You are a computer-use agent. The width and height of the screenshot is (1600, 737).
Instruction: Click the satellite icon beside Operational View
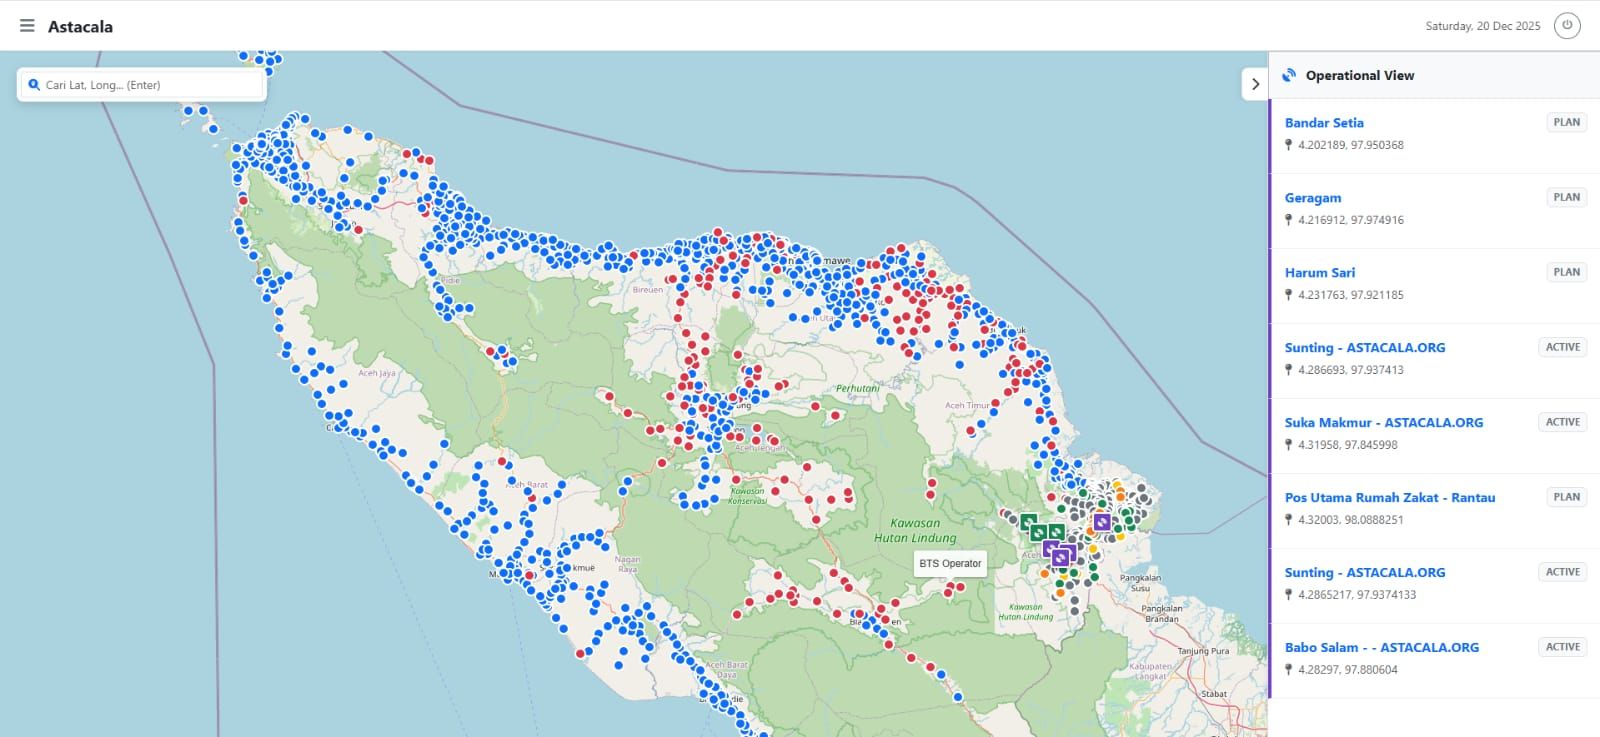tap(1289, 75)
